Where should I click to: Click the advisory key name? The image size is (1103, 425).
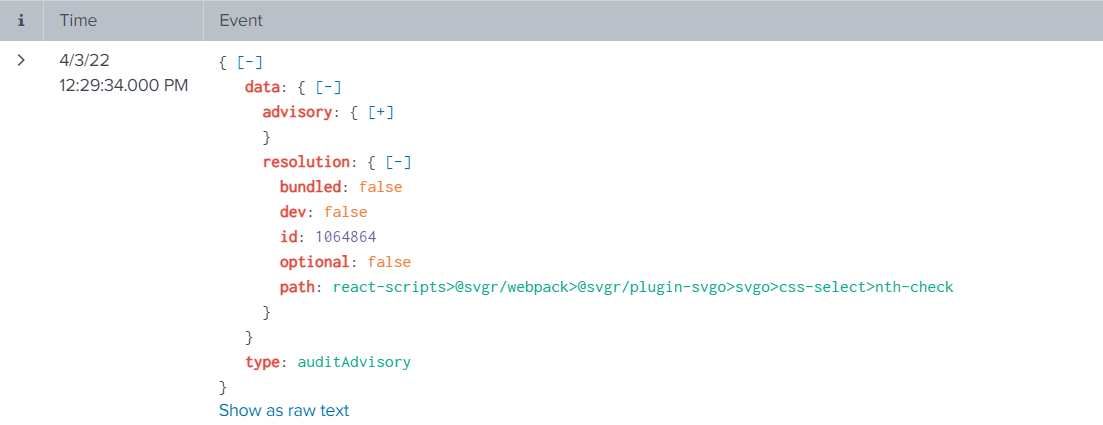[x=296, y=112]
